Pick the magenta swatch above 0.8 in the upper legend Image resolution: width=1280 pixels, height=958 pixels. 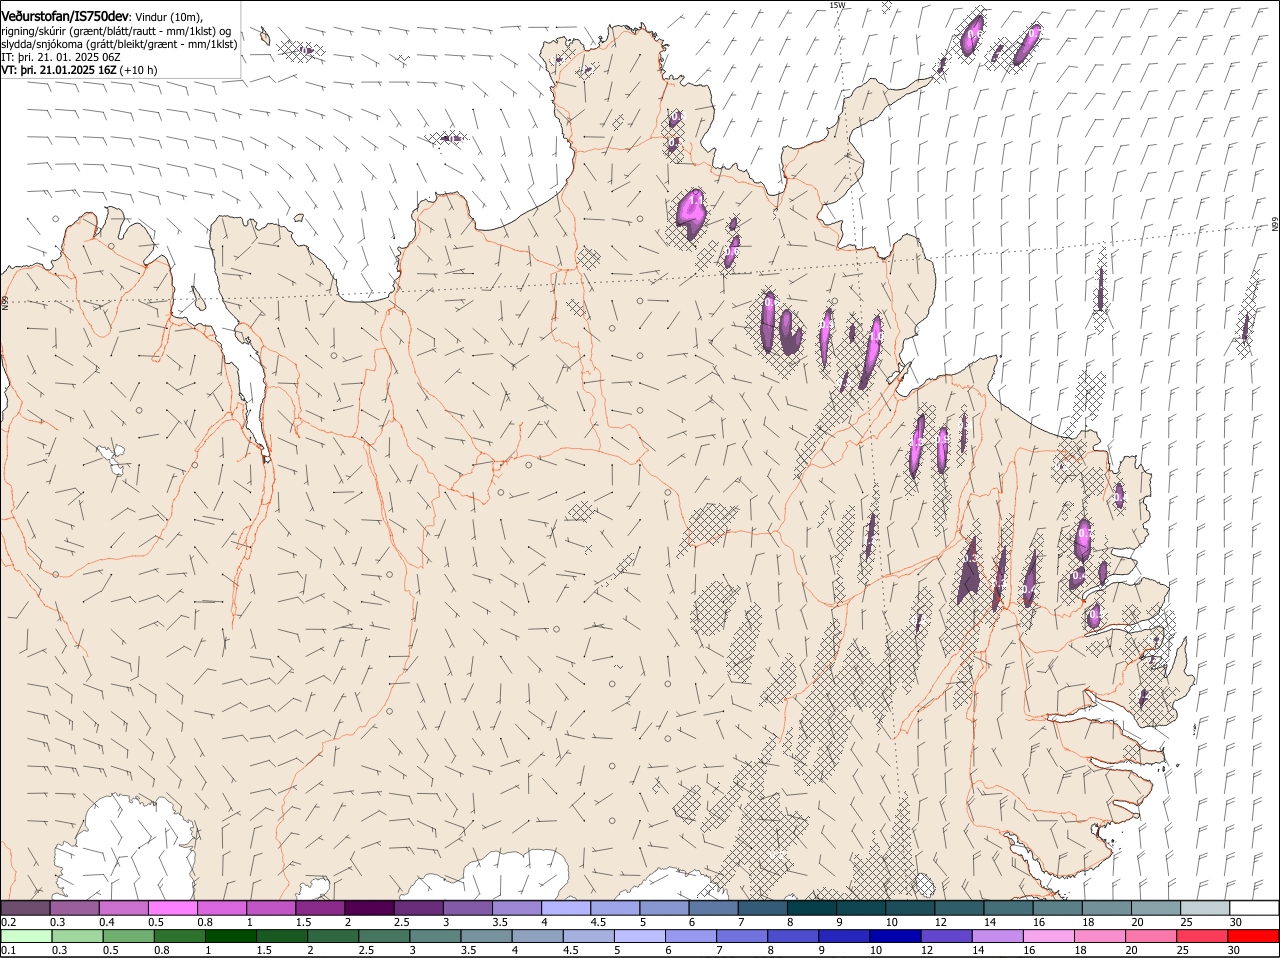coord(221,908)
